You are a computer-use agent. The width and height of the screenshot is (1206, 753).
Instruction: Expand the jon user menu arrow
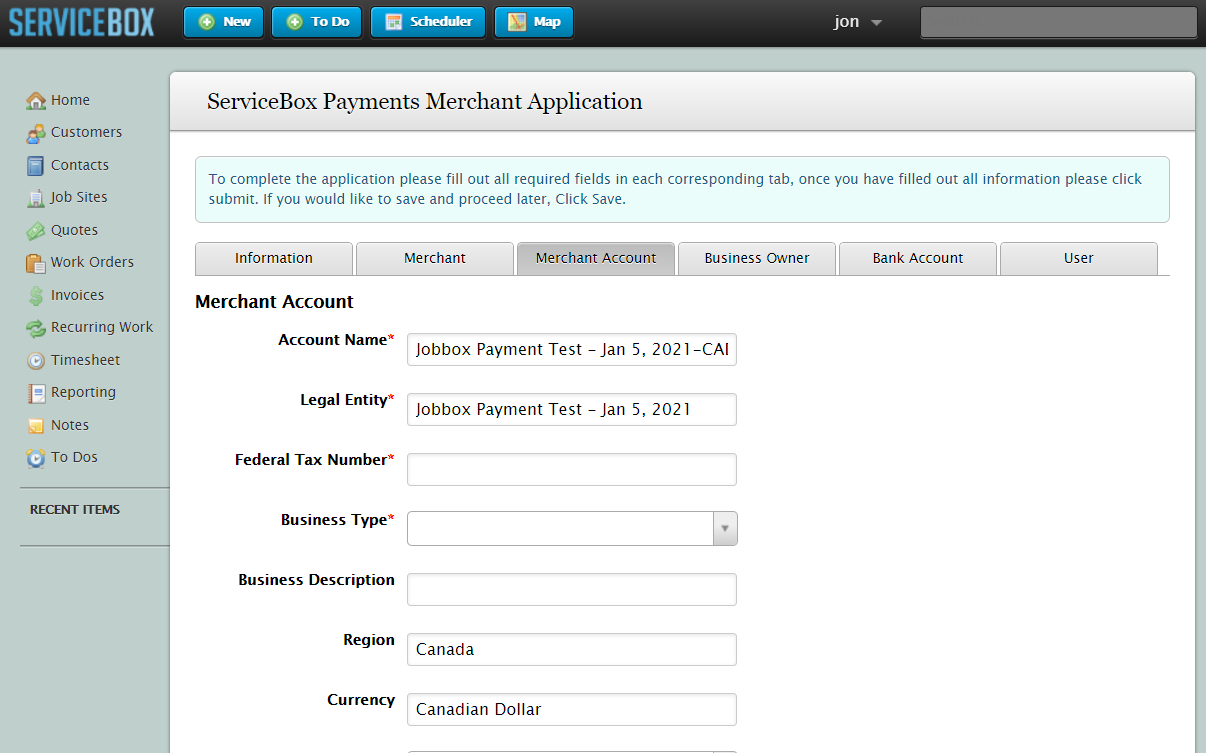coord(877,23)
